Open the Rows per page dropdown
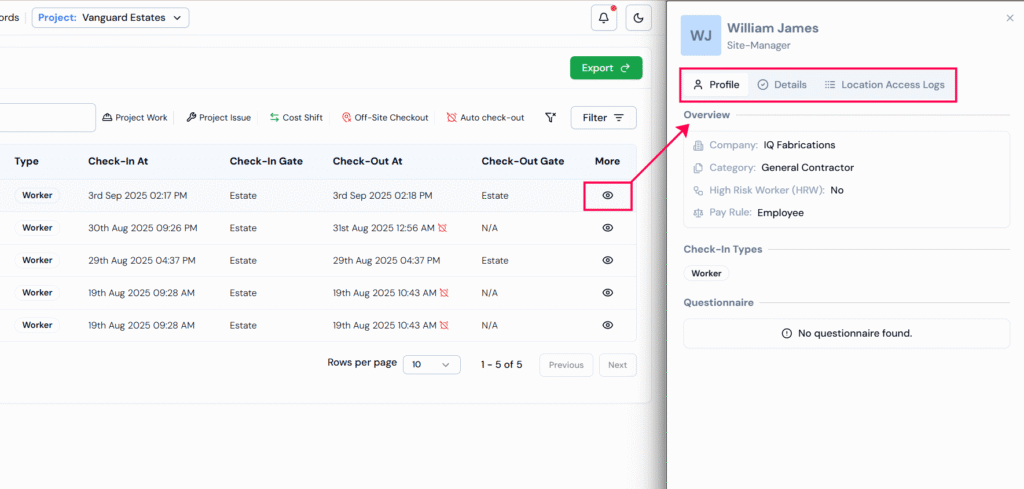 click(431, 365)
